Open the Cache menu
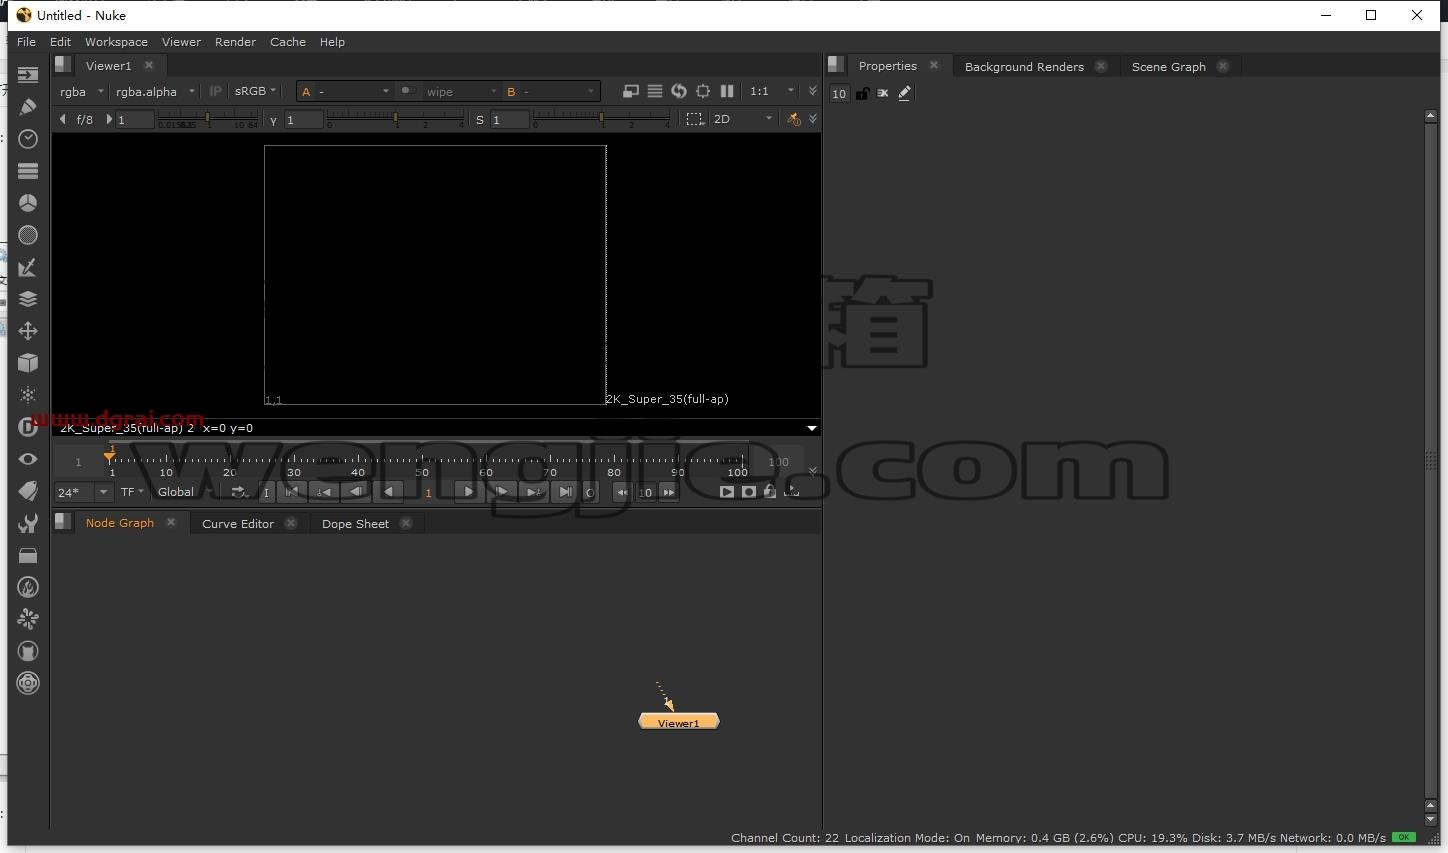 click(288, 42)
